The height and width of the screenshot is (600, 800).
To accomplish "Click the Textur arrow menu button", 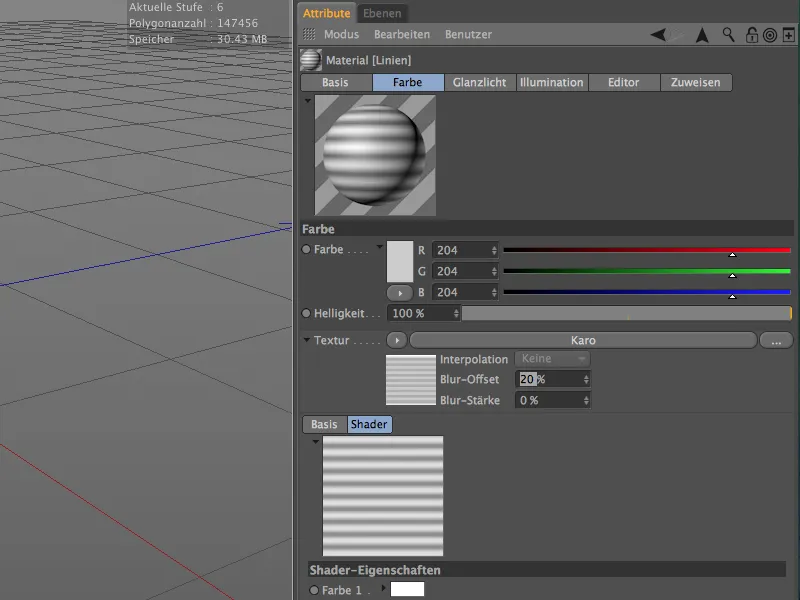I will pyautogui.click(x=396, y=340).
